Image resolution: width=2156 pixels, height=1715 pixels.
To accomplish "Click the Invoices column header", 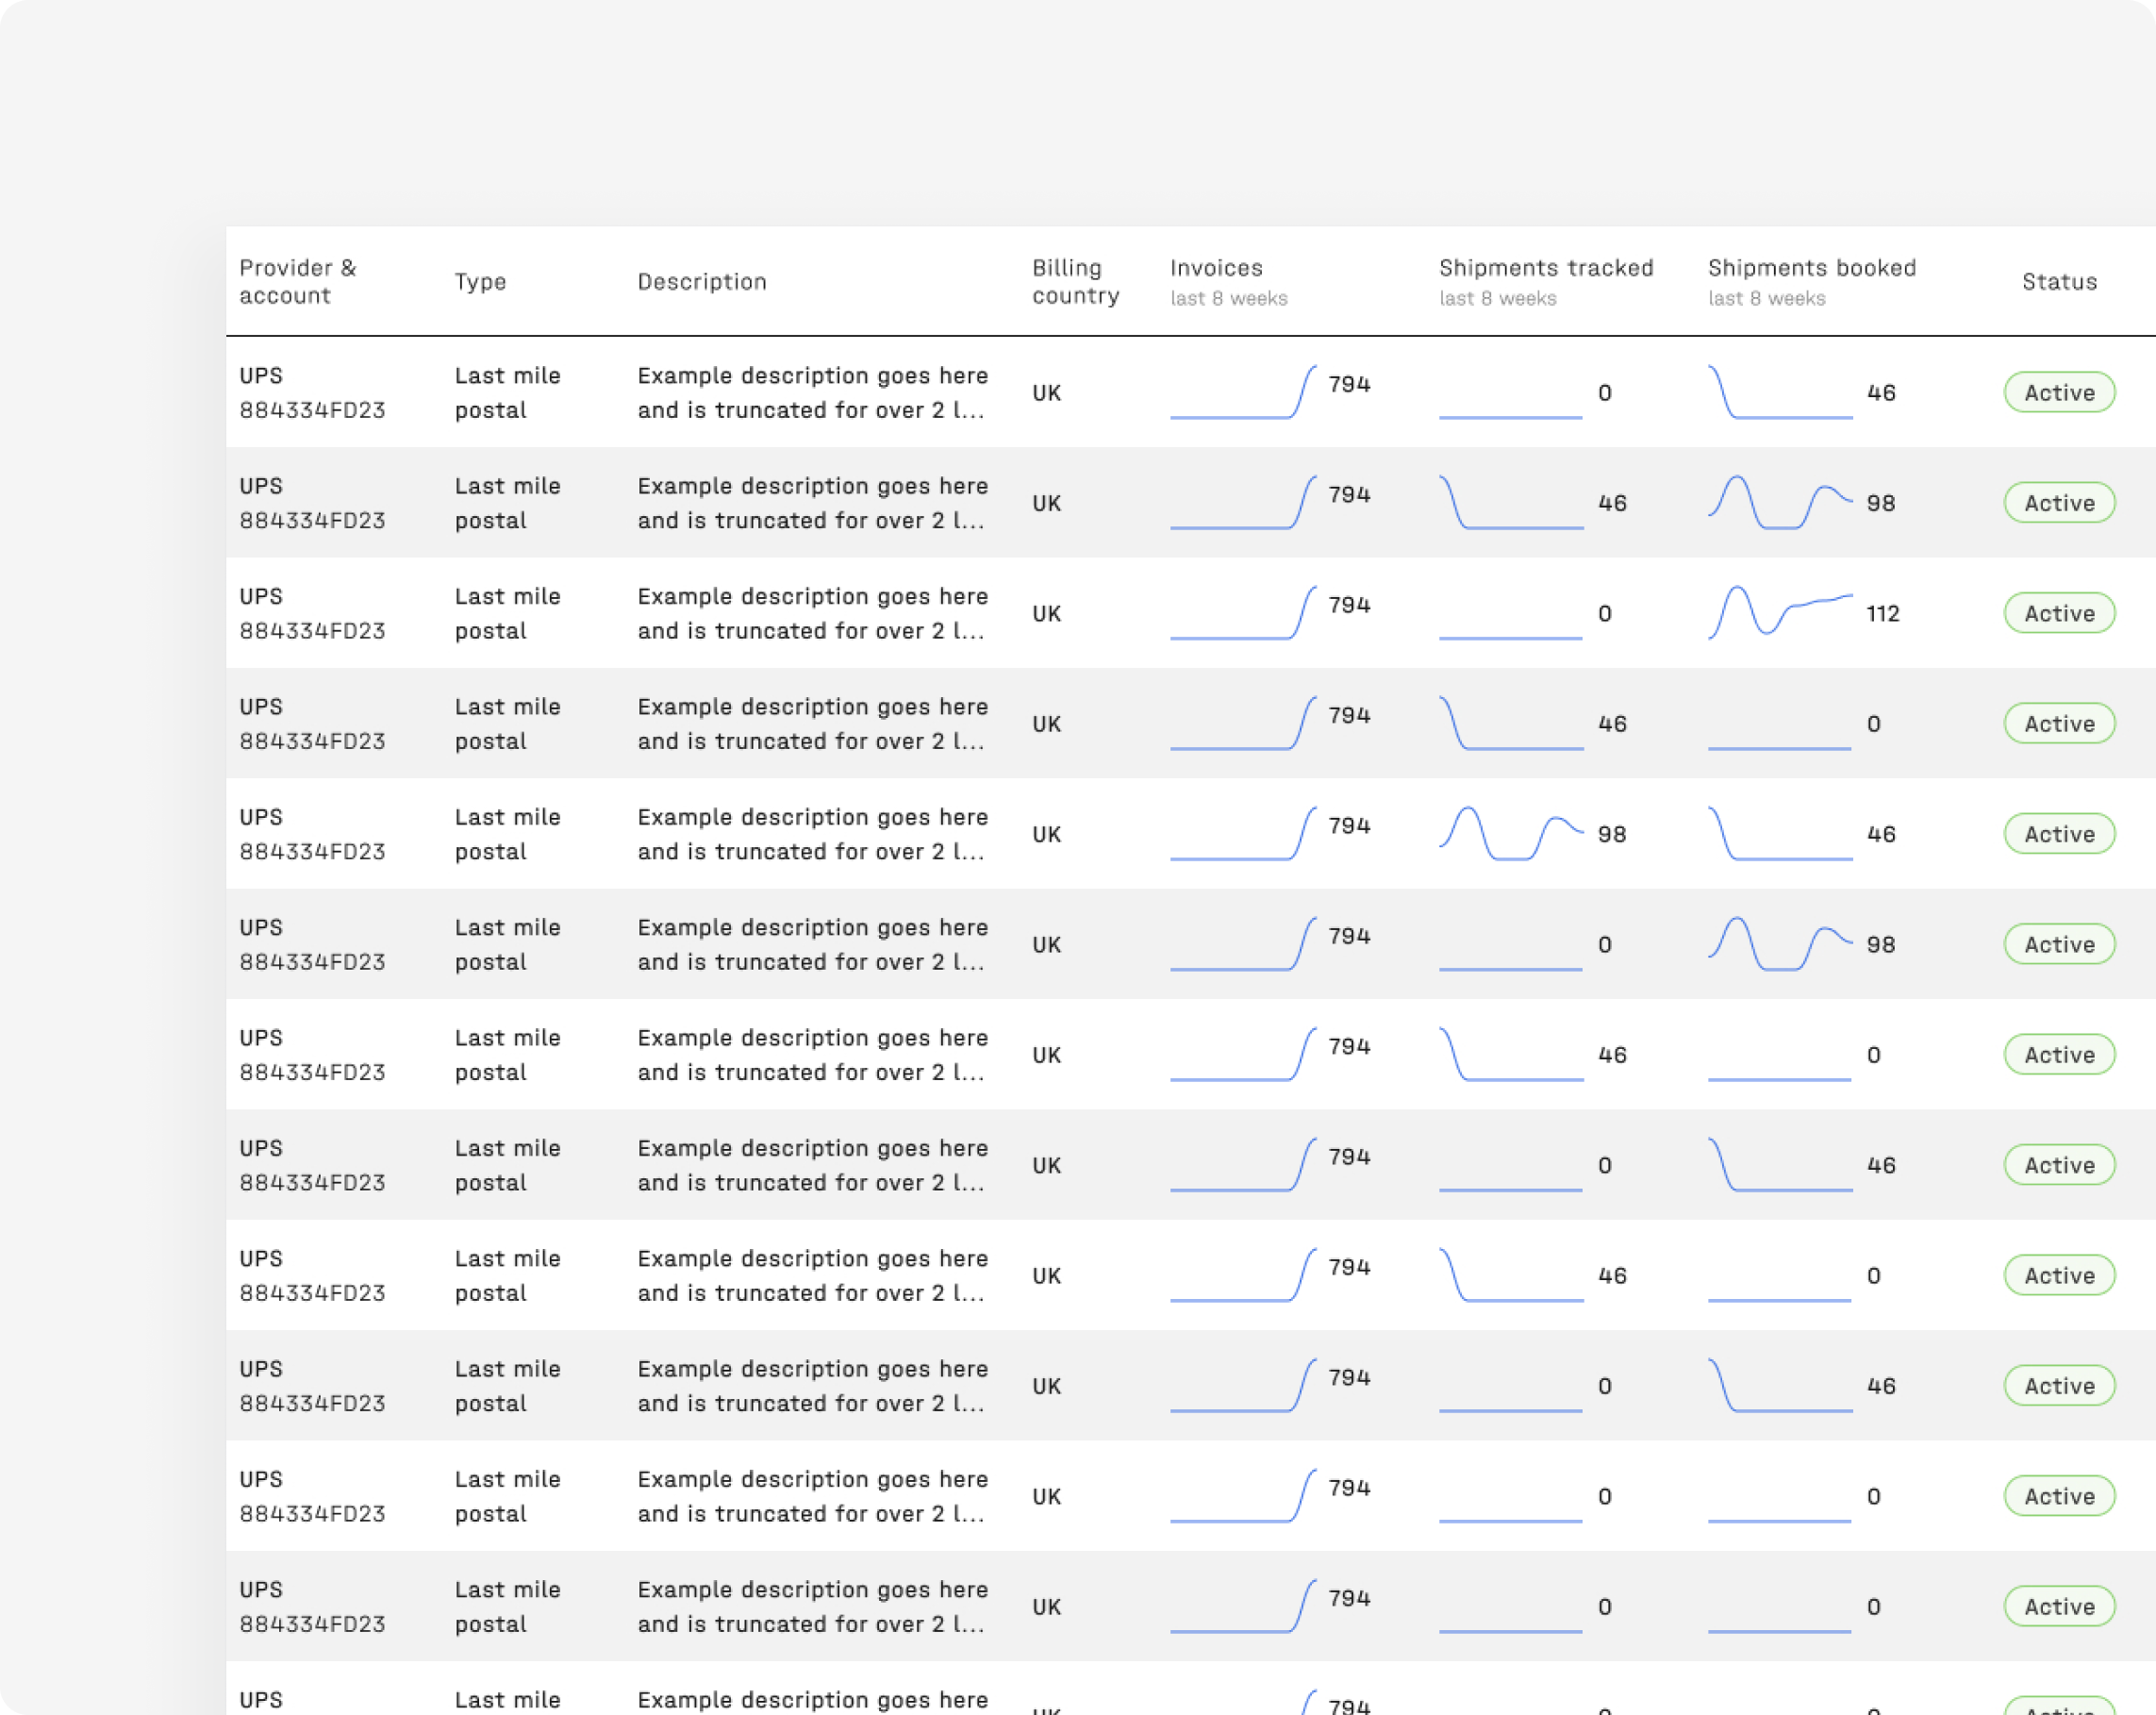I will pyautogui.click(x=1216, y=268).
